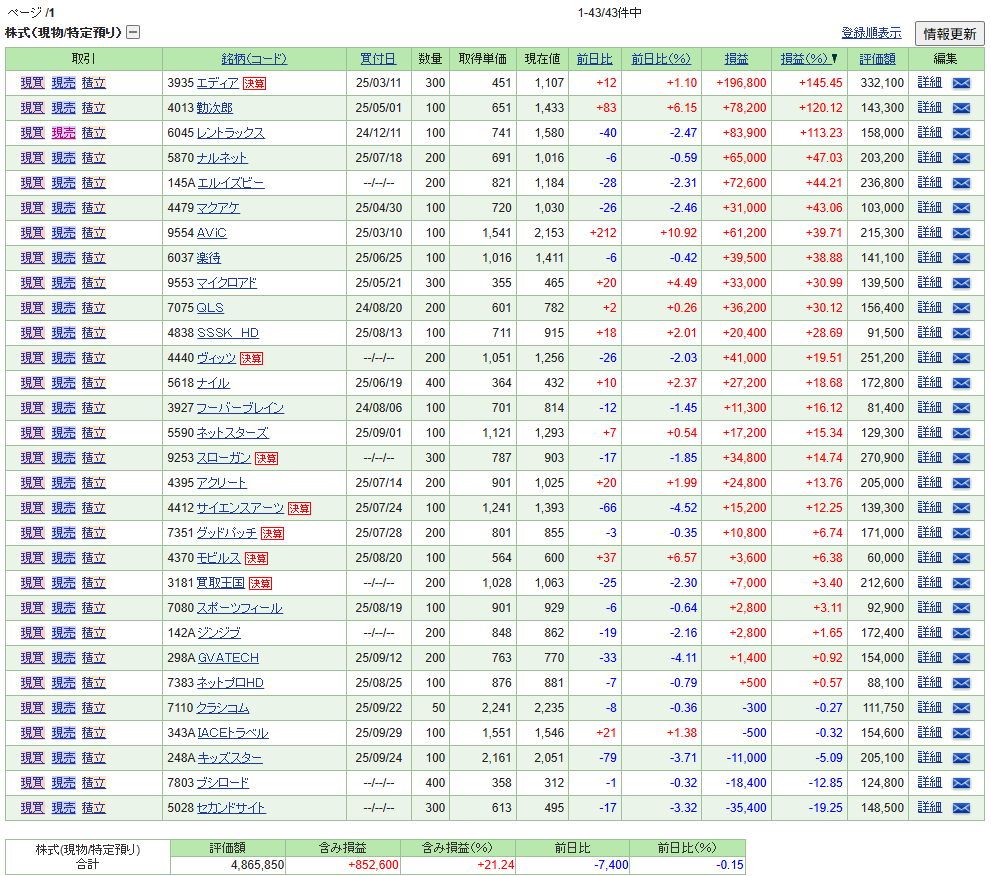Open the 登録順表示 link
Image resolution: width=991 pixels, height=876 pixels.
871,33
